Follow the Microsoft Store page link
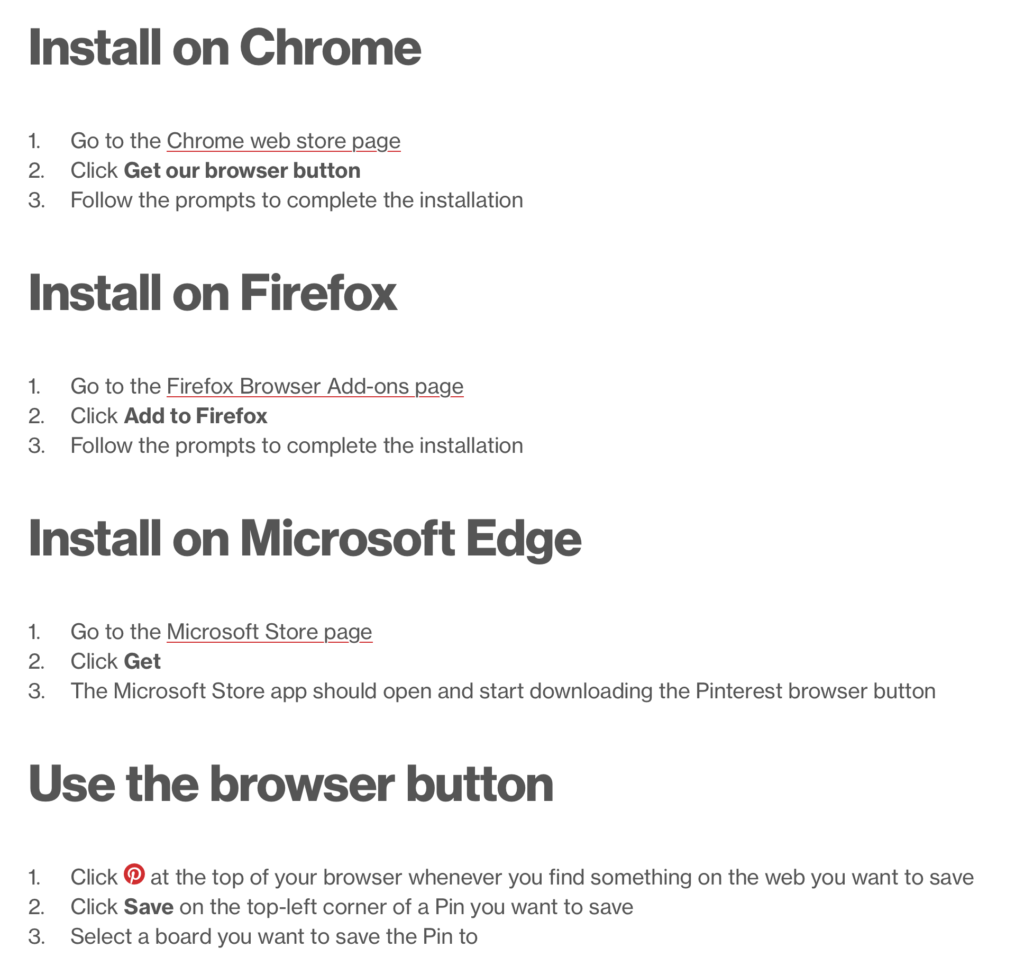 [269, 631]
